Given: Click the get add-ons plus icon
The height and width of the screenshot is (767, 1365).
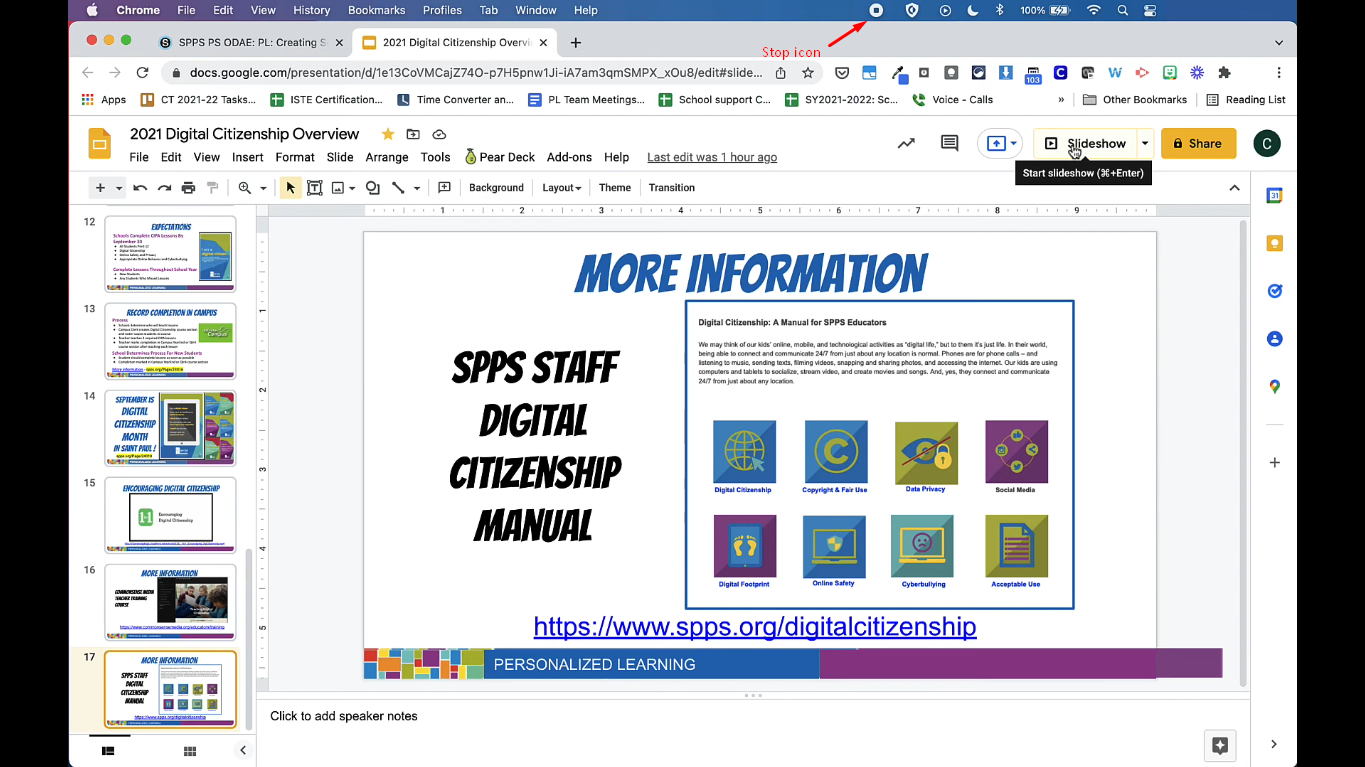Looking at the screenshot, I should (1274, 463).
